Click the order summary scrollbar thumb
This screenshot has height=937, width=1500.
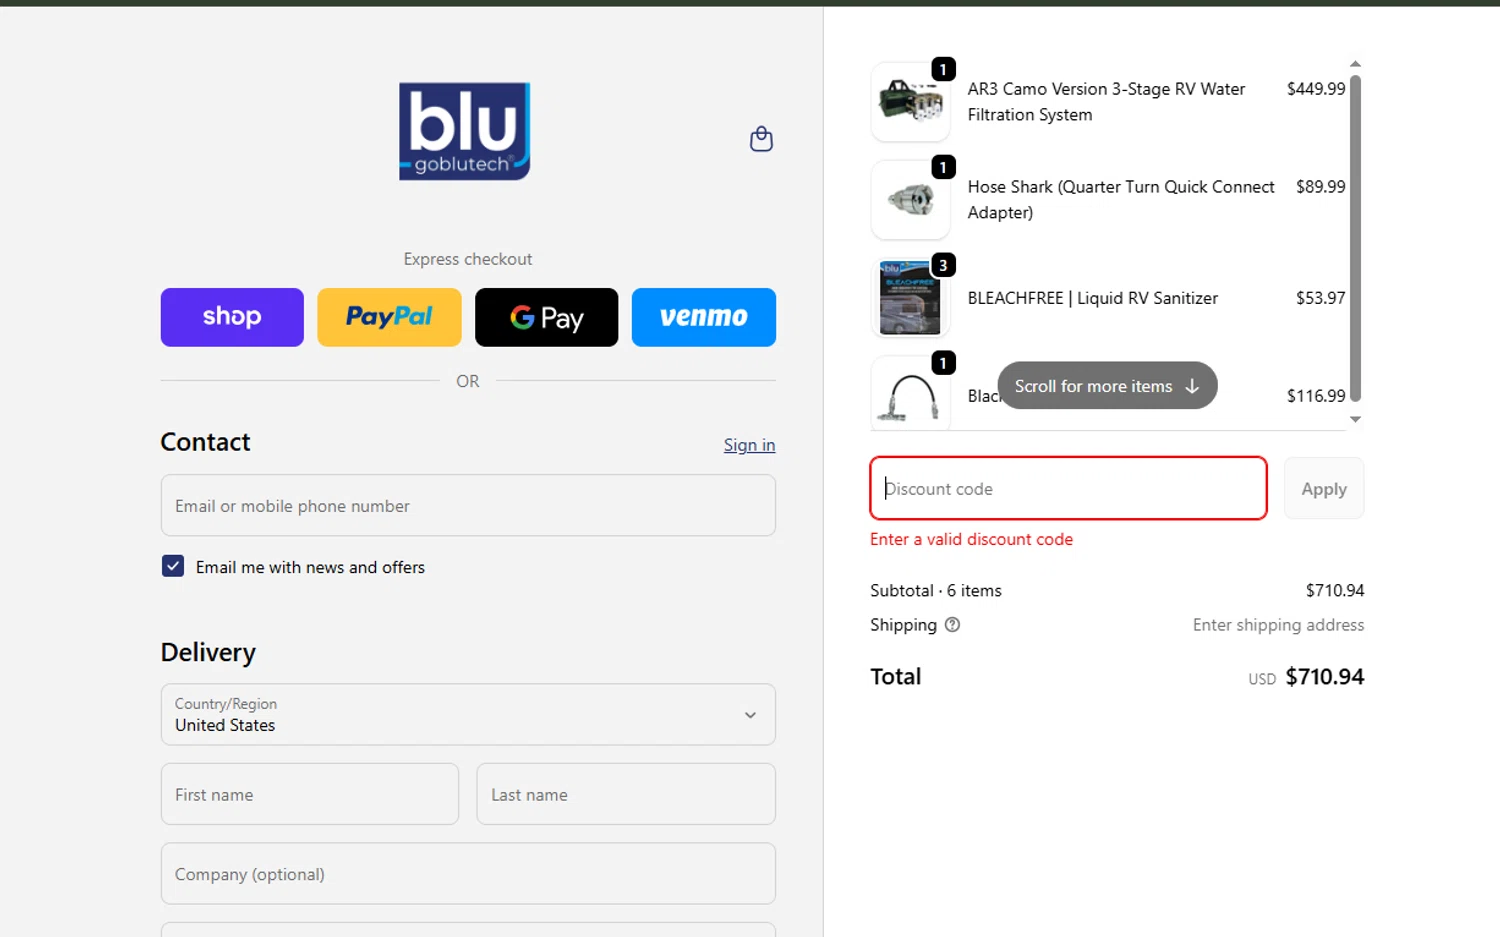1355,238
